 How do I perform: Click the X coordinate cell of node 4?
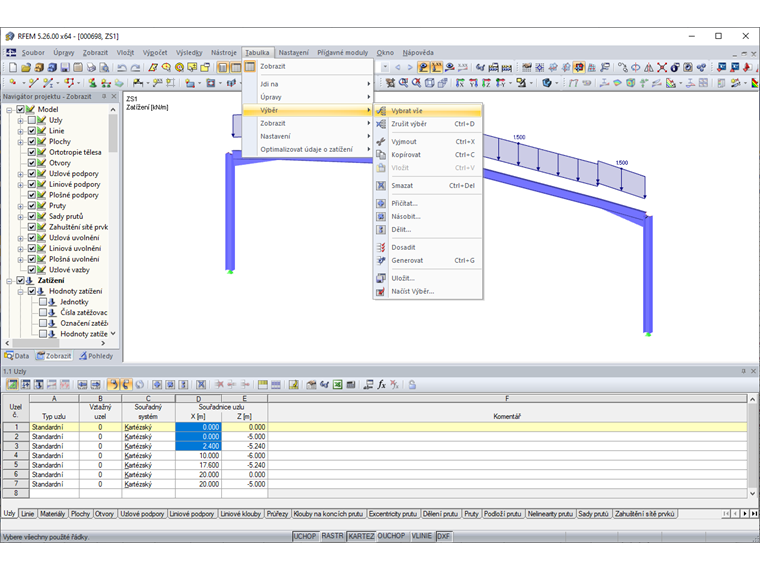click(198, 456)
